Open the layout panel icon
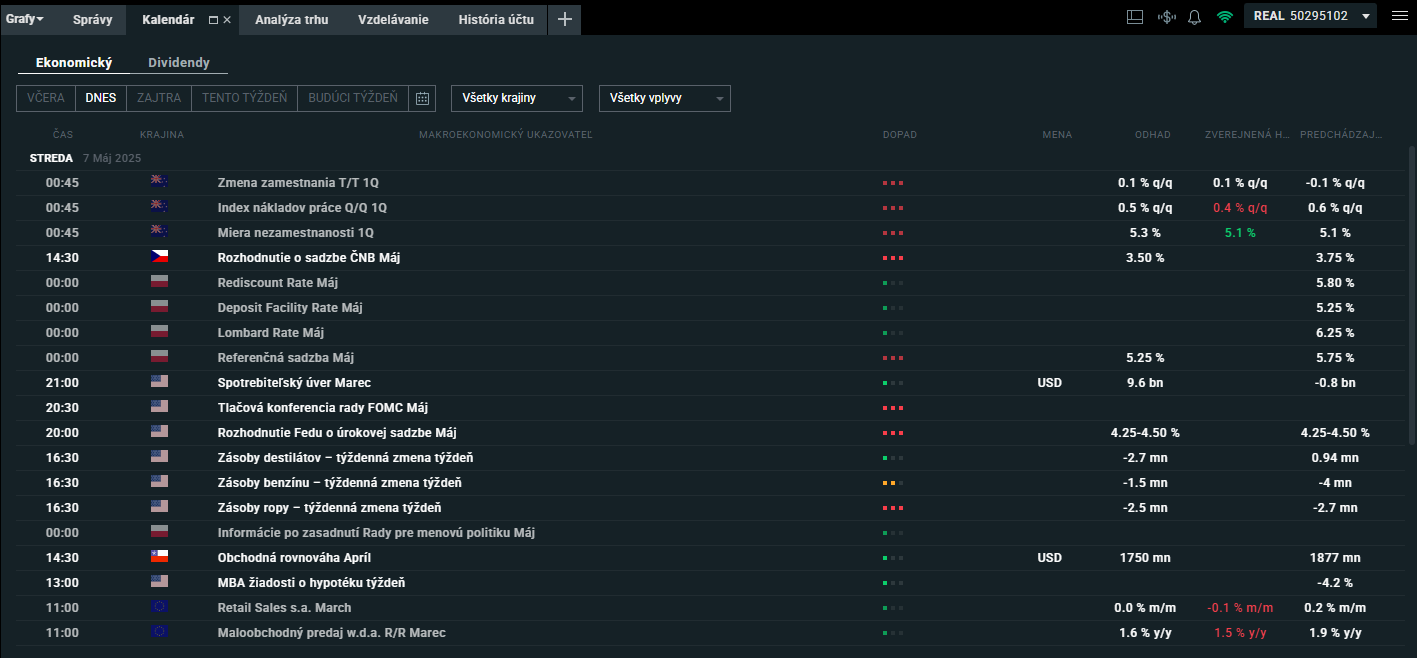Screen dimensions: 1417x658 1134,17
